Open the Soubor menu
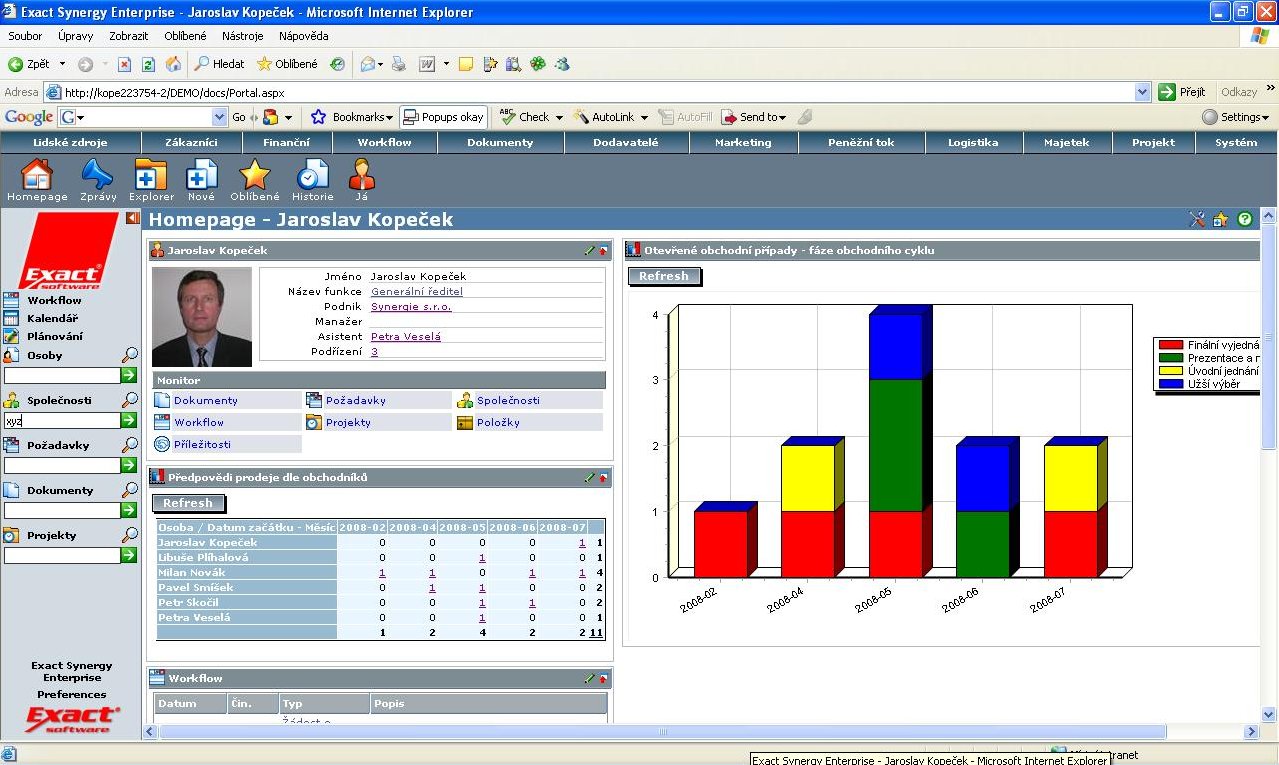 click(x=25, y=36)
